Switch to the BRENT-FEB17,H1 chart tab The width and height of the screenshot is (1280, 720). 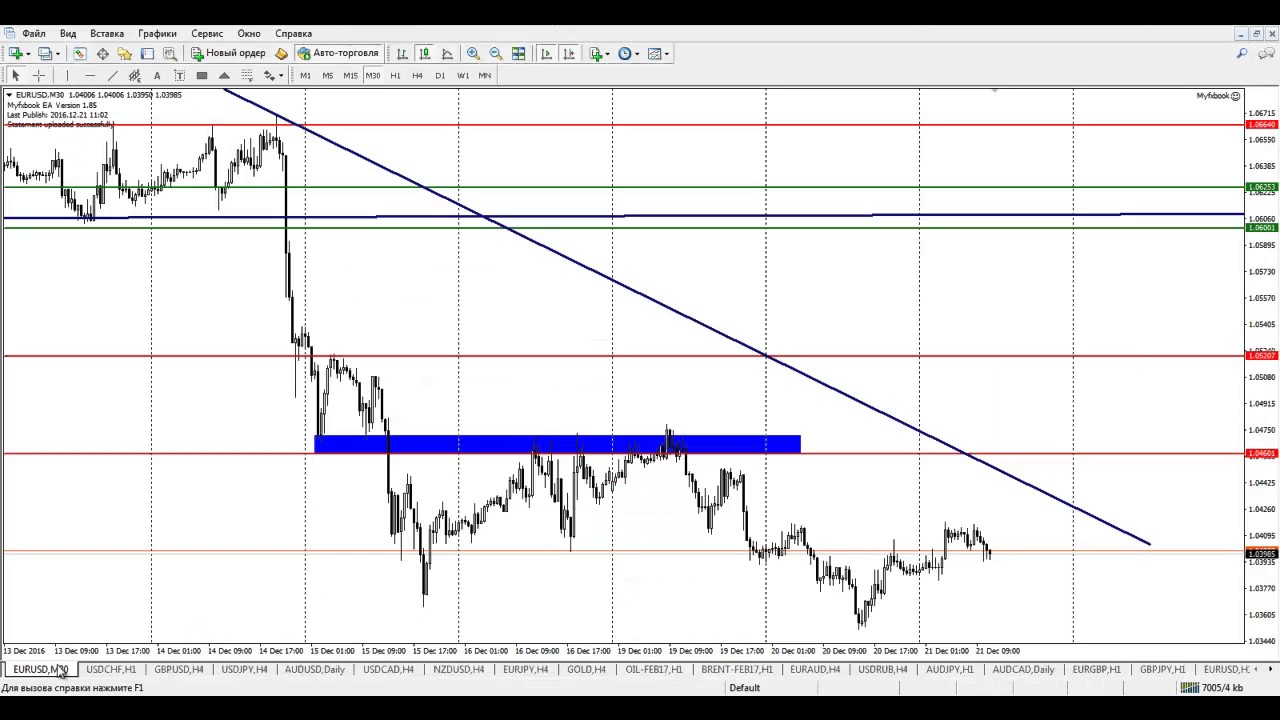click(x=737, y=669)
